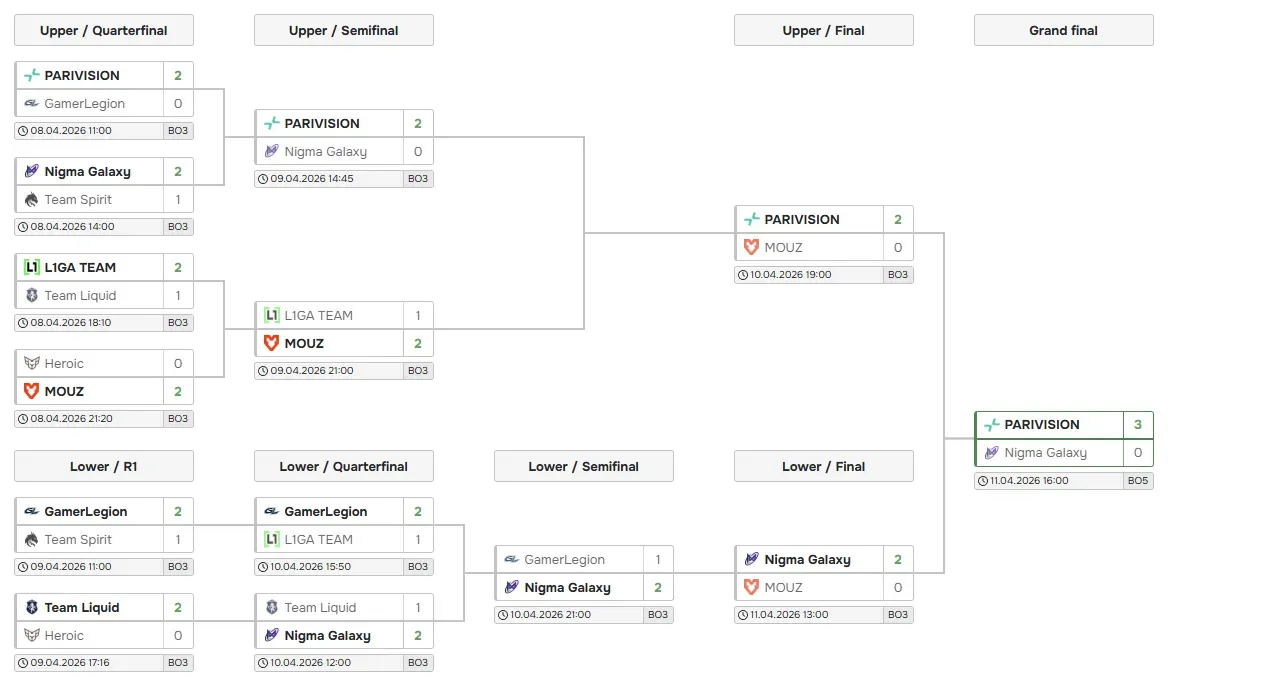The height and width of the screenshot is (684, 1275).
Task: Click the BO3 tag on Heroic vs MOUZ
Action: pos(178,418)
